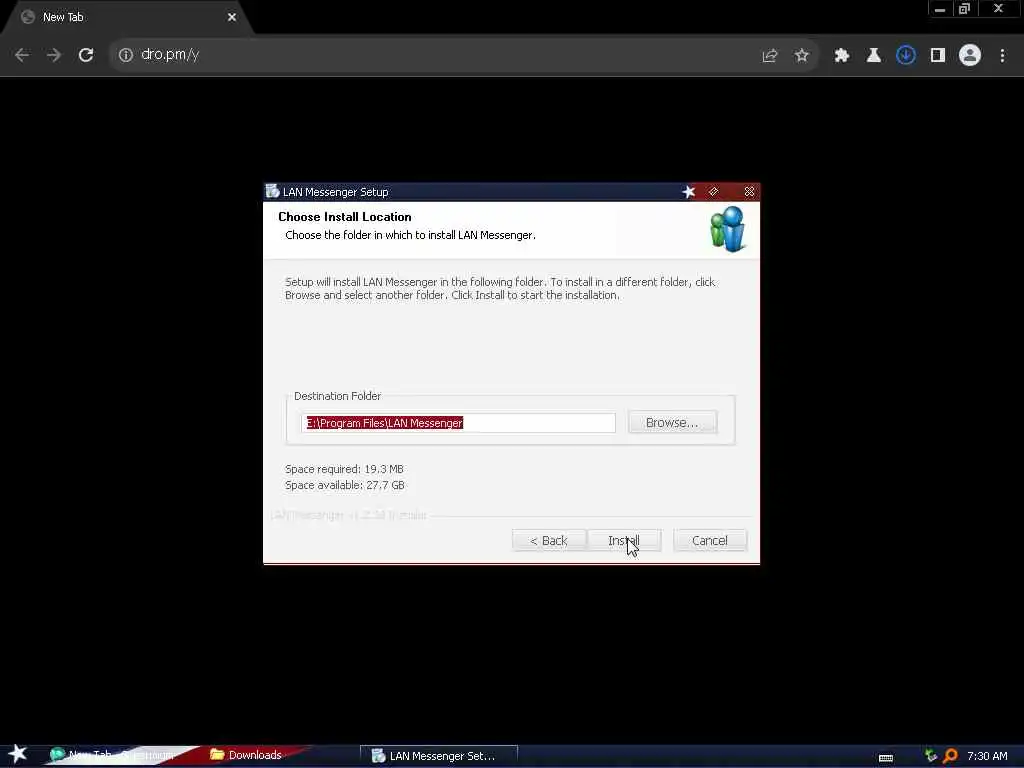Image resolution: width=1024 pixels, height=768 pixels.
Task: Click the 'Choose Install Location' heading
Action: pyautogui.click(x=345, y=217)
